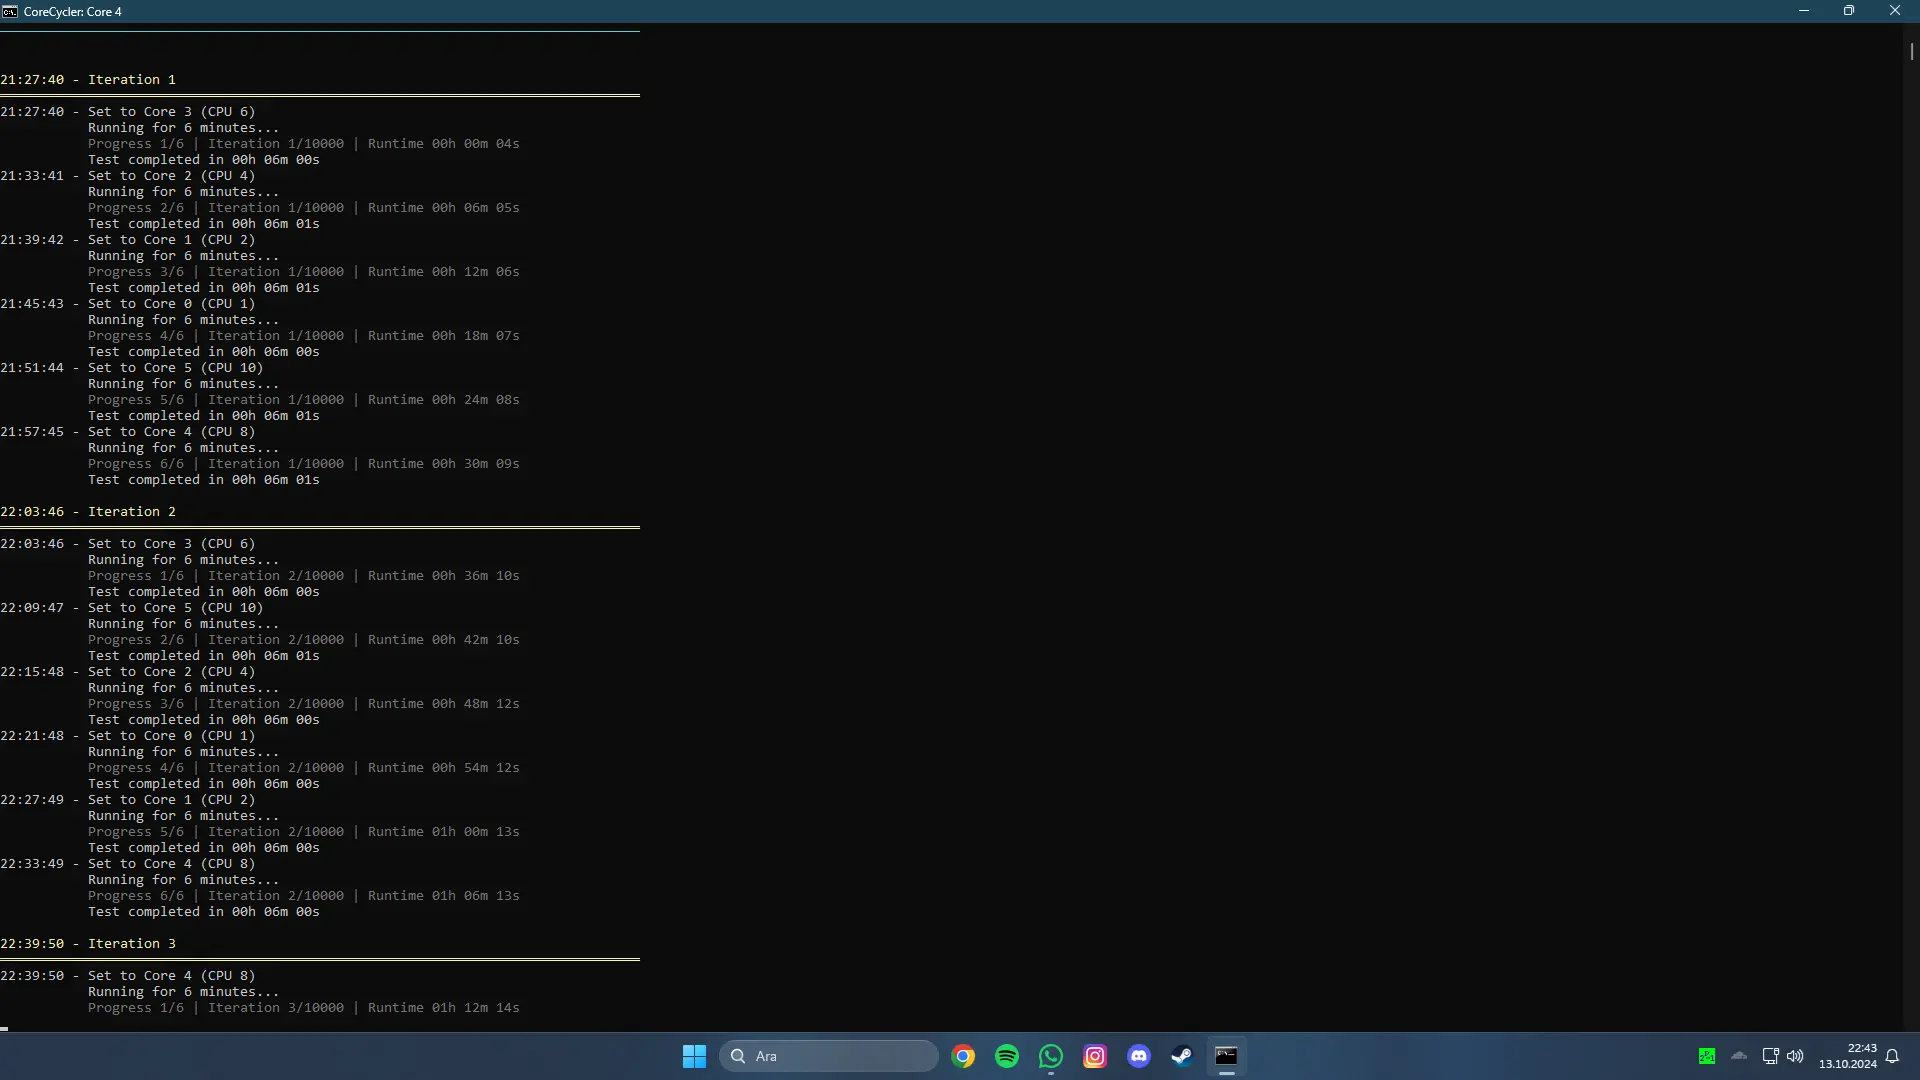Click progress line with Runtime 01h 06m 13s
Viewport: 1920px width, 1080px height.
pos(304,896)
